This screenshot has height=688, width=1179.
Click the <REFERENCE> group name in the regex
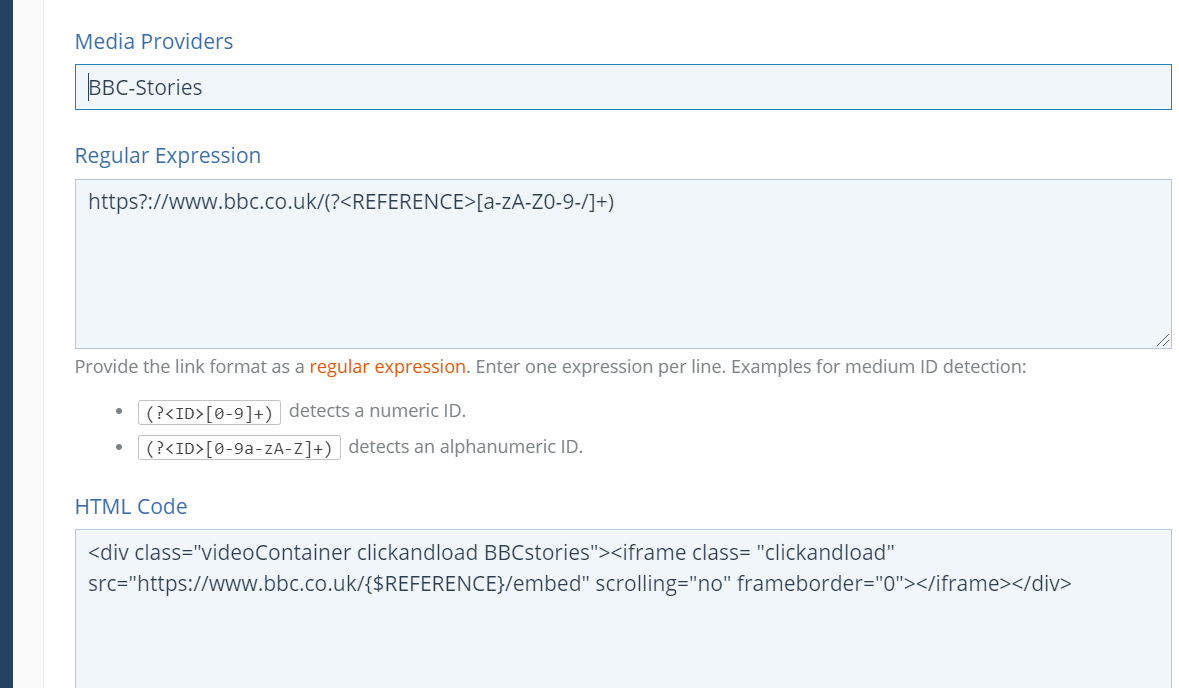tap(409, 202)
